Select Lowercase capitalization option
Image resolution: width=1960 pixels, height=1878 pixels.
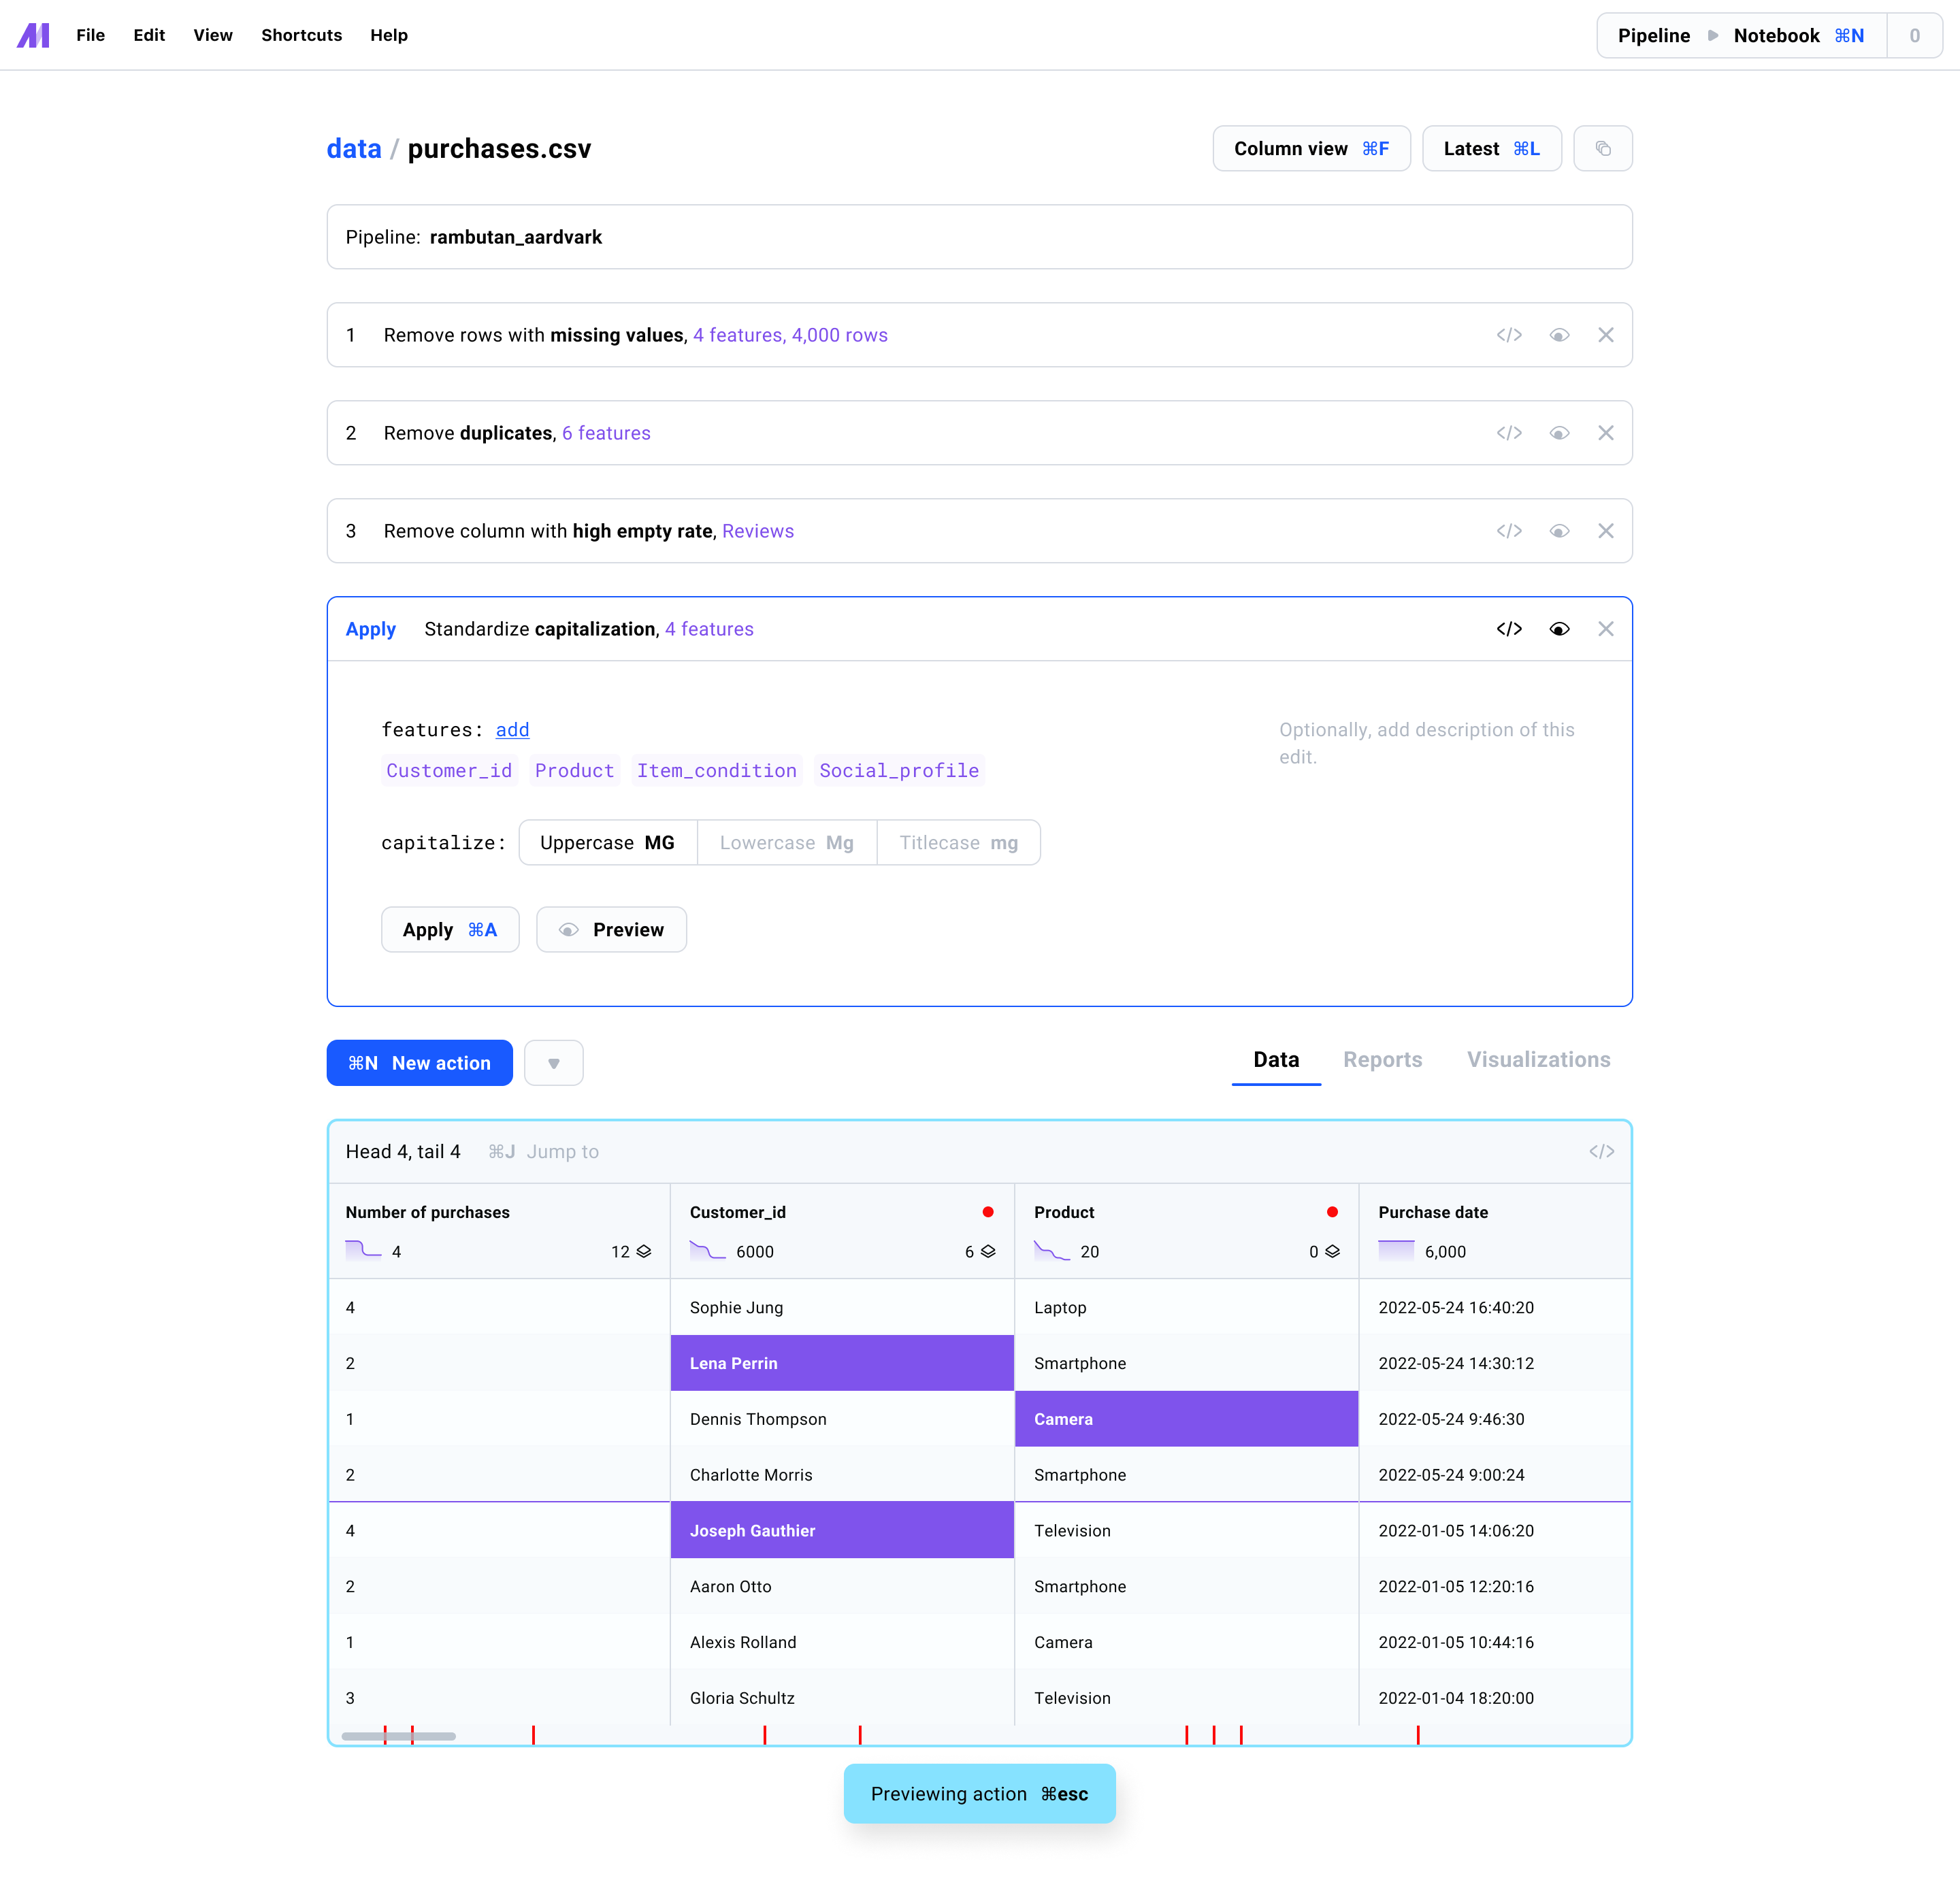tap(786, 842)
